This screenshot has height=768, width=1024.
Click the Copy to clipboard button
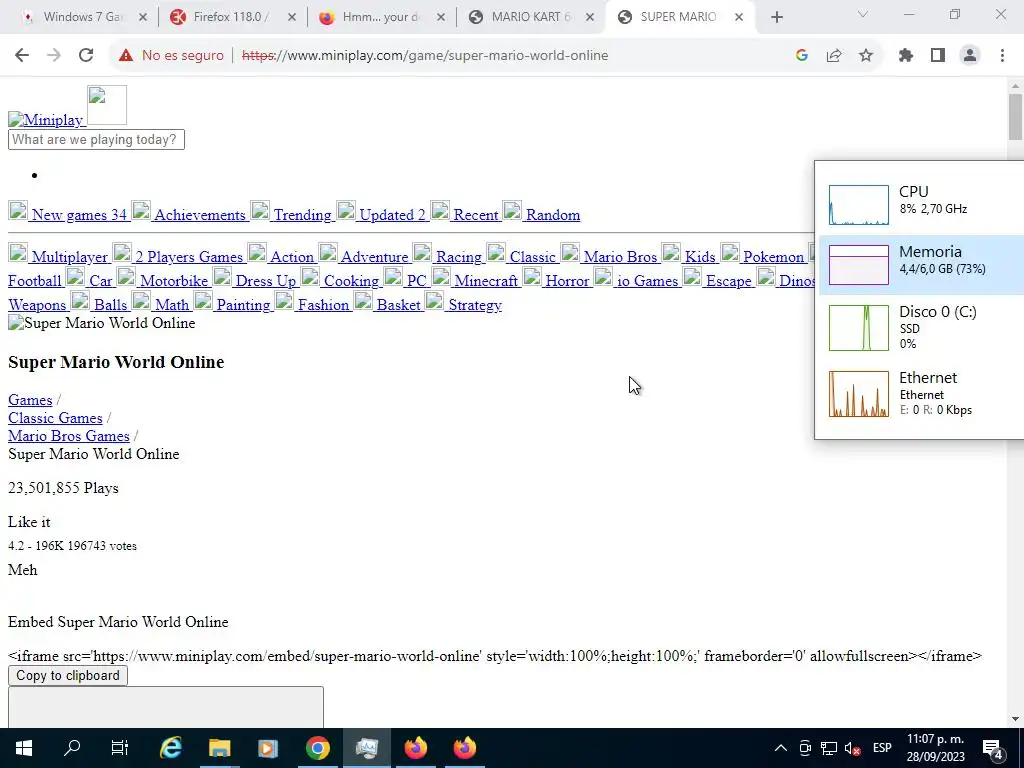pos(68,676)
